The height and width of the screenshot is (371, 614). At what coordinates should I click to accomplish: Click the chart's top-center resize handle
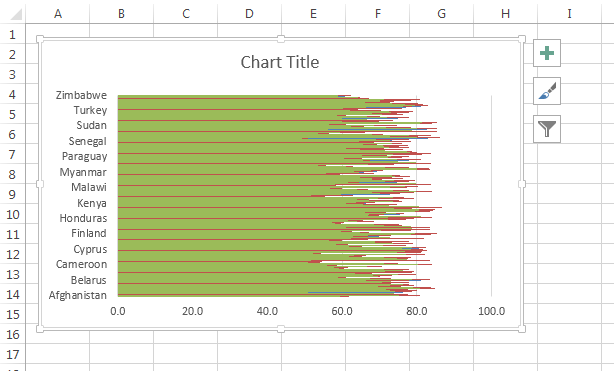point(280,39)
